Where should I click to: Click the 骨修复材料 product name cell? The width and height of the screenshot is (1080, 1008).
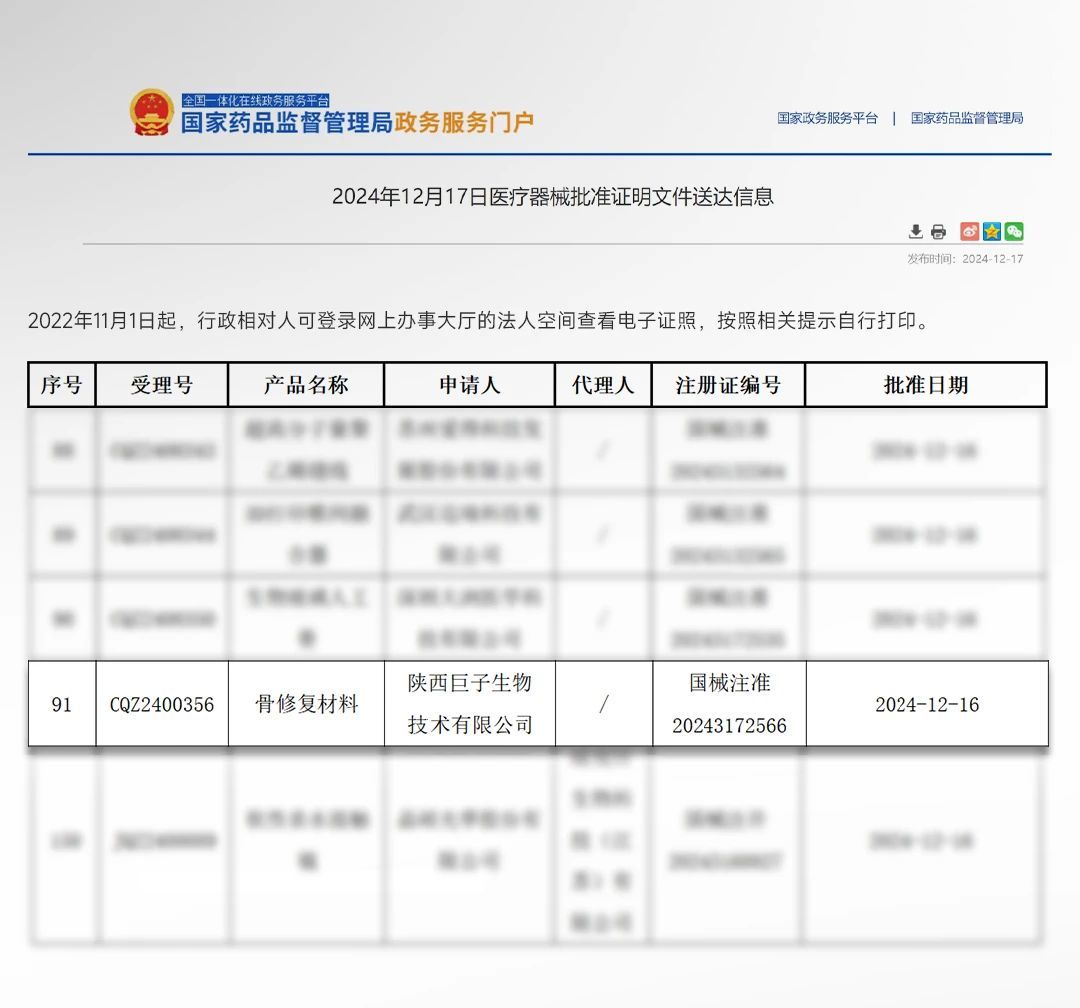click(306, 705)
